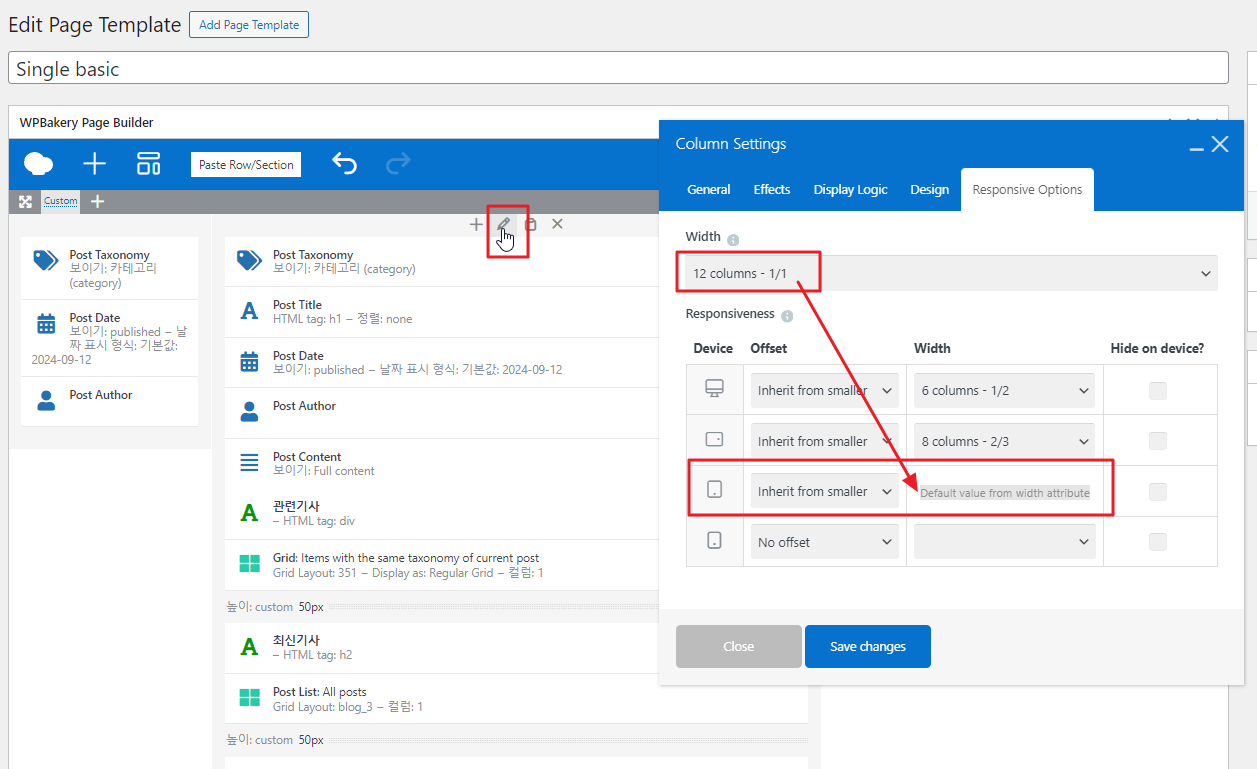This screenshot has width=1257, height=769.
Task: Click the landscape tablet device icon
Action: pos(714,439)
